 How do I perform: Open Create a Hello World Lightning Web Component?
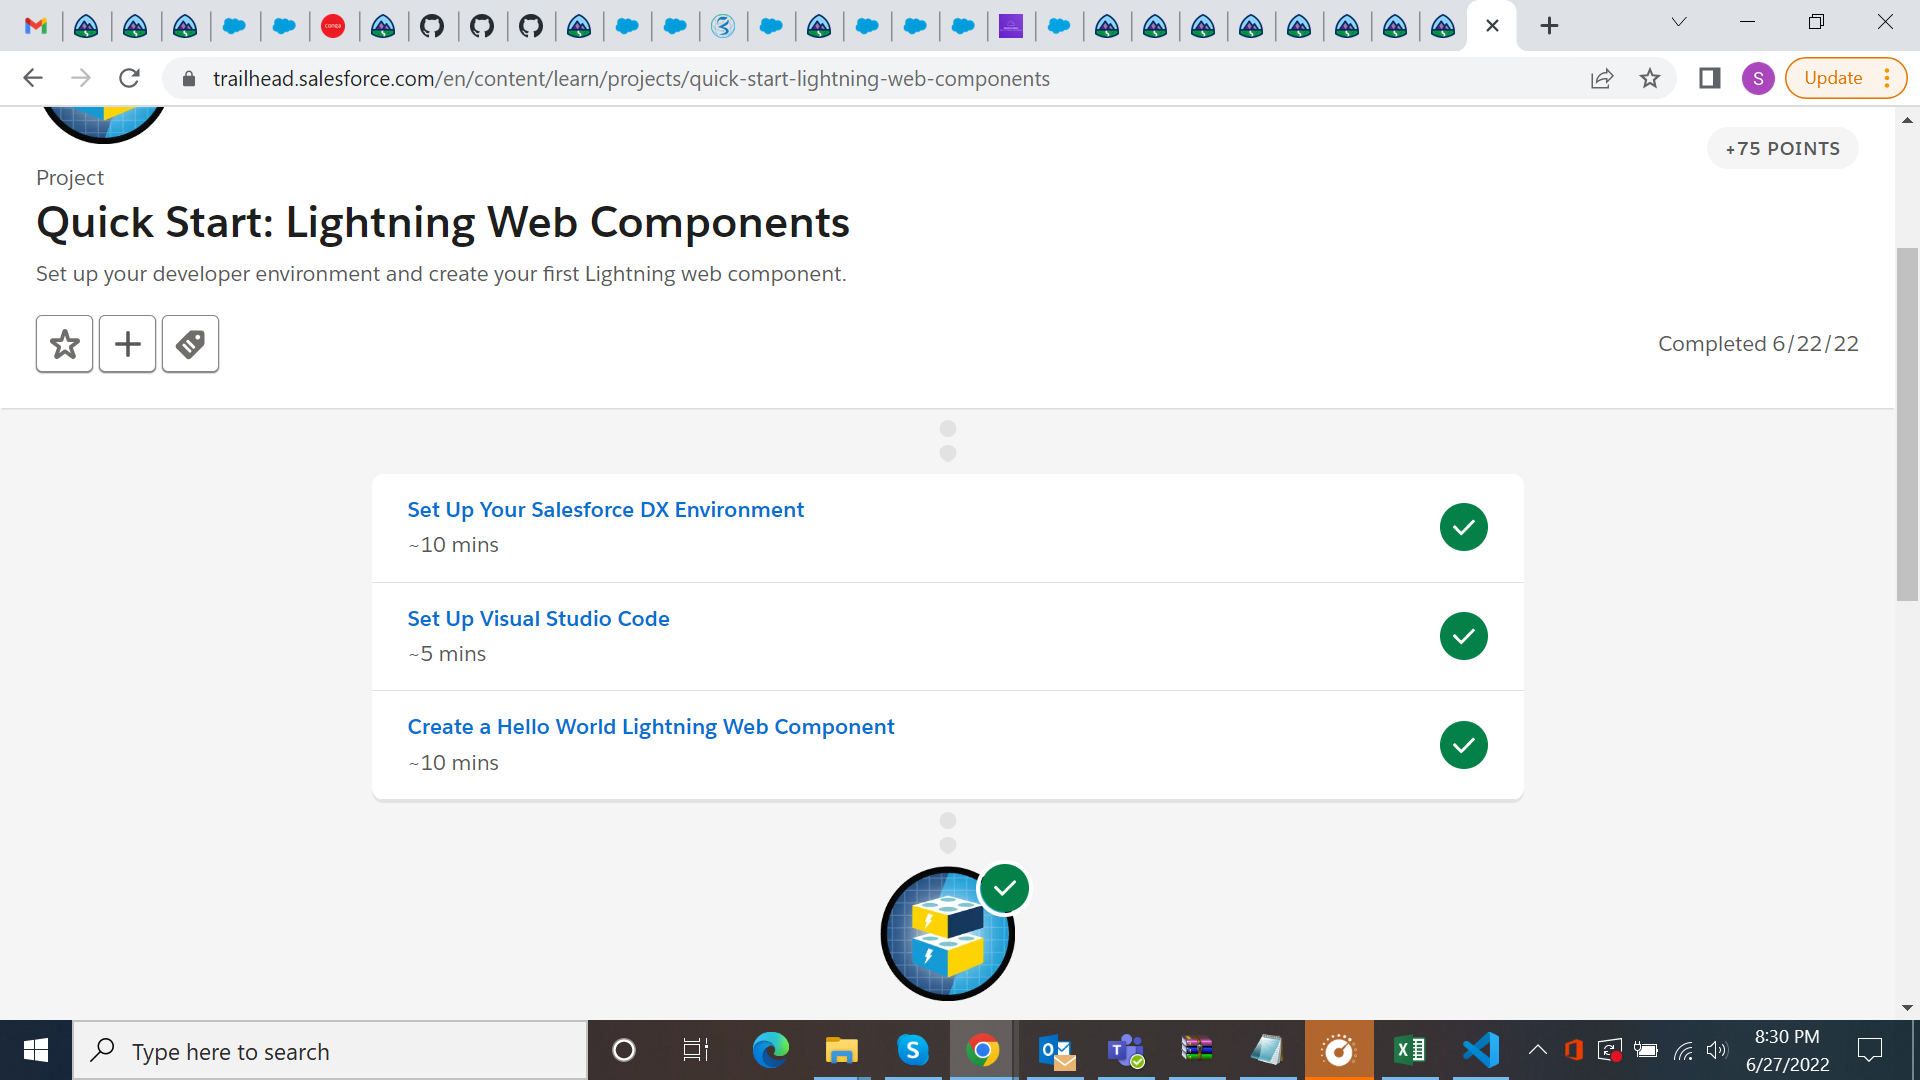click(x=651, y=727)
